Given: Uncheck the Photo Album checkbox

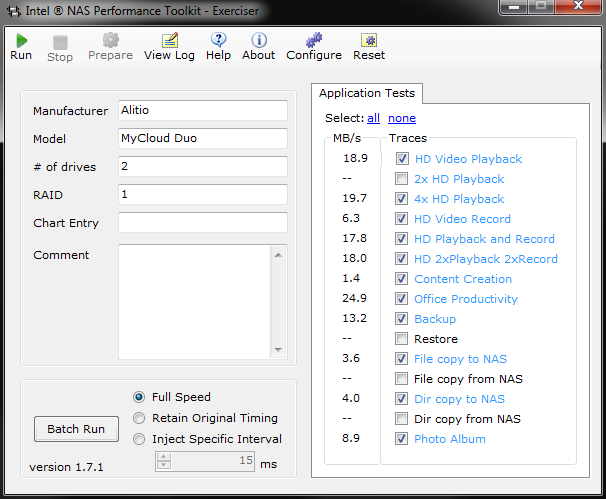Looking at the screenshot, I should 401,439.
